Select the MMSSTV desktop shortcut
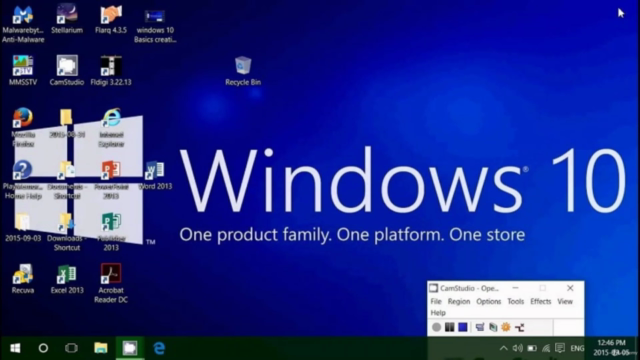The width and height of the screenshot is (640, 360). click(x=23, y=71)
